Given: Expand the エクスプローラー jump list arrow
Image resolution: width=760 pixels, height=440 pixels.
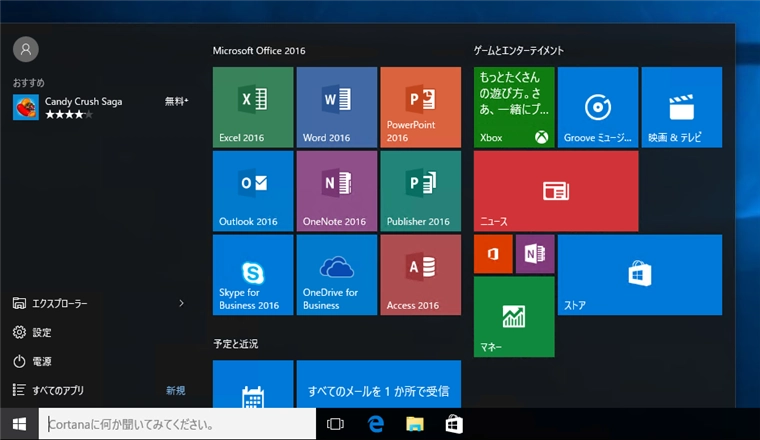Looking at the screenshot, I should tap(181, 303).
